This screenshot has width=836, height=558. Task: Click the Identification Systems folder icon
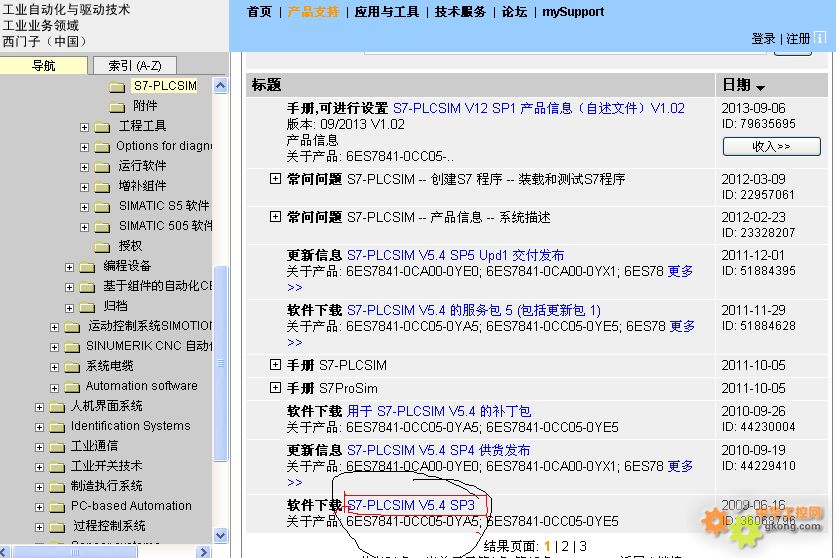point(58,427)
